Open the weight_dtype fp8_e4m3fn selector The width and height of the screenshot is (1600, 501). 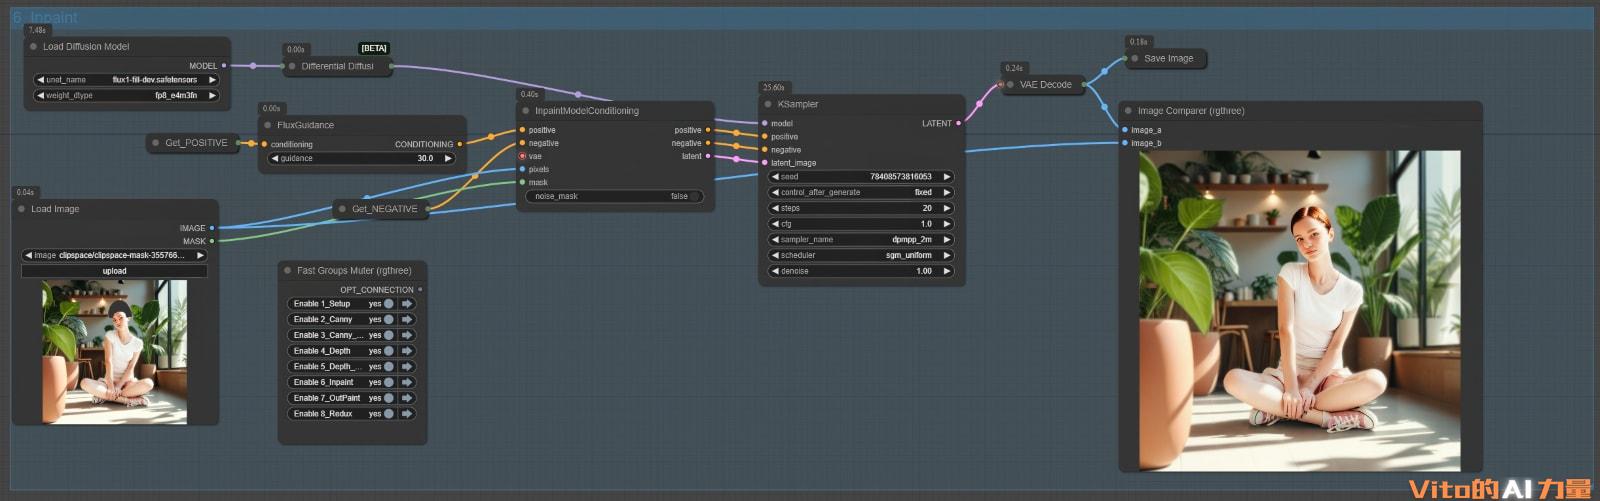(x=126, y=96)
